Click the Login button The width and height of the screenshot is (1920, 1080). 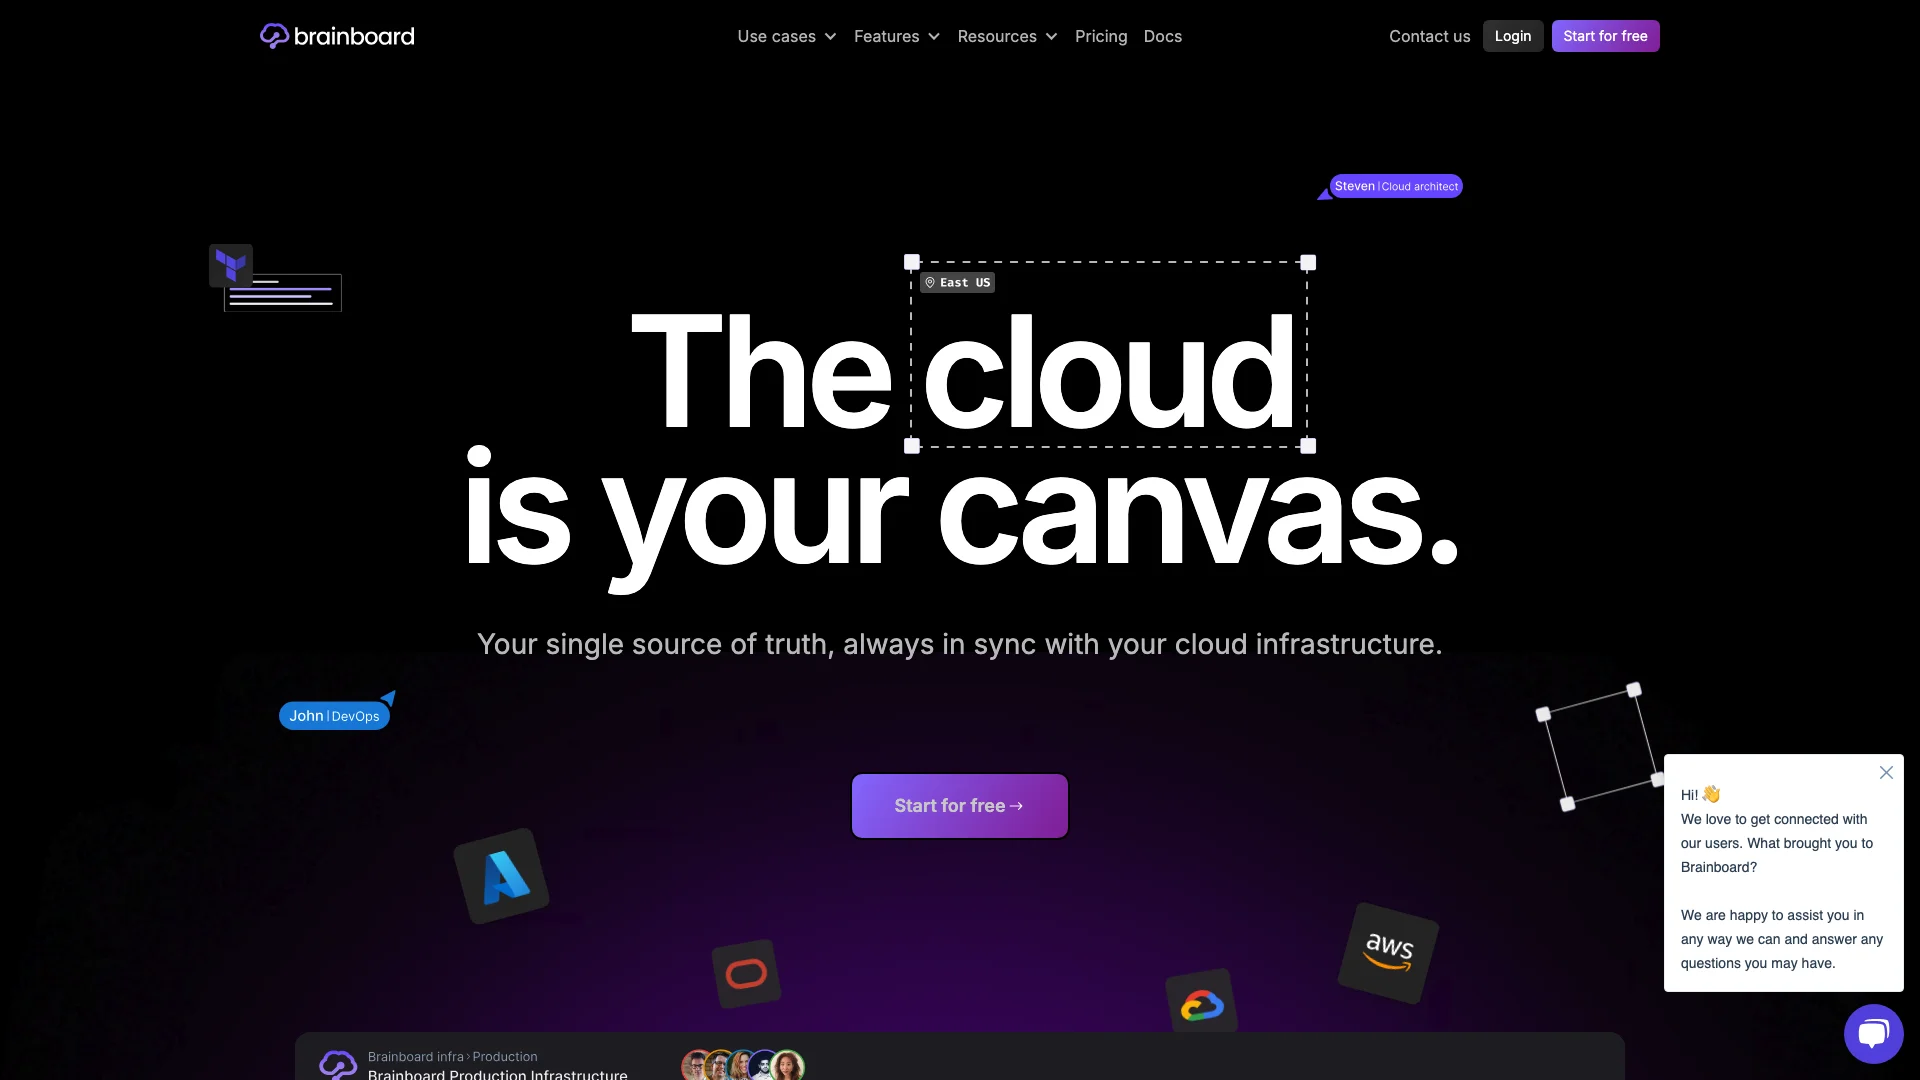point(1513,36)
